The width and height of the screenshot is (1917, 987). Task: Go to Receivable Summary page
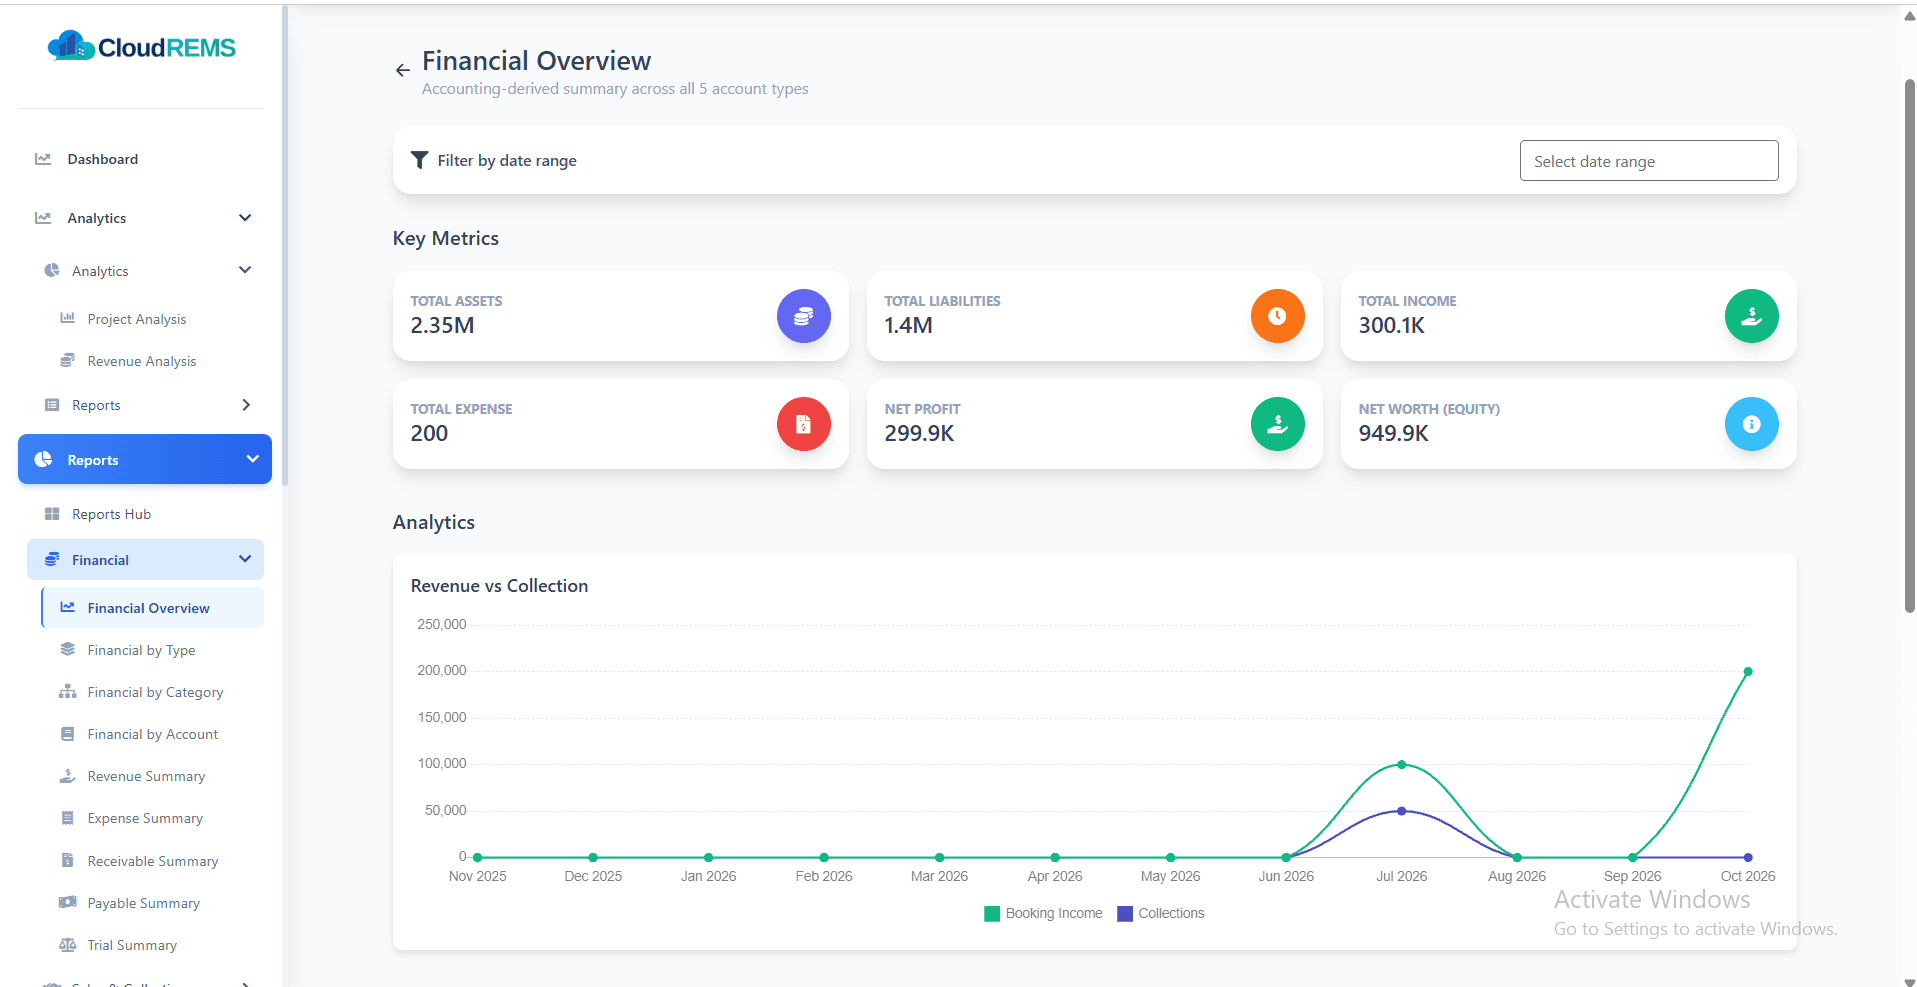[x=152, y=861]
